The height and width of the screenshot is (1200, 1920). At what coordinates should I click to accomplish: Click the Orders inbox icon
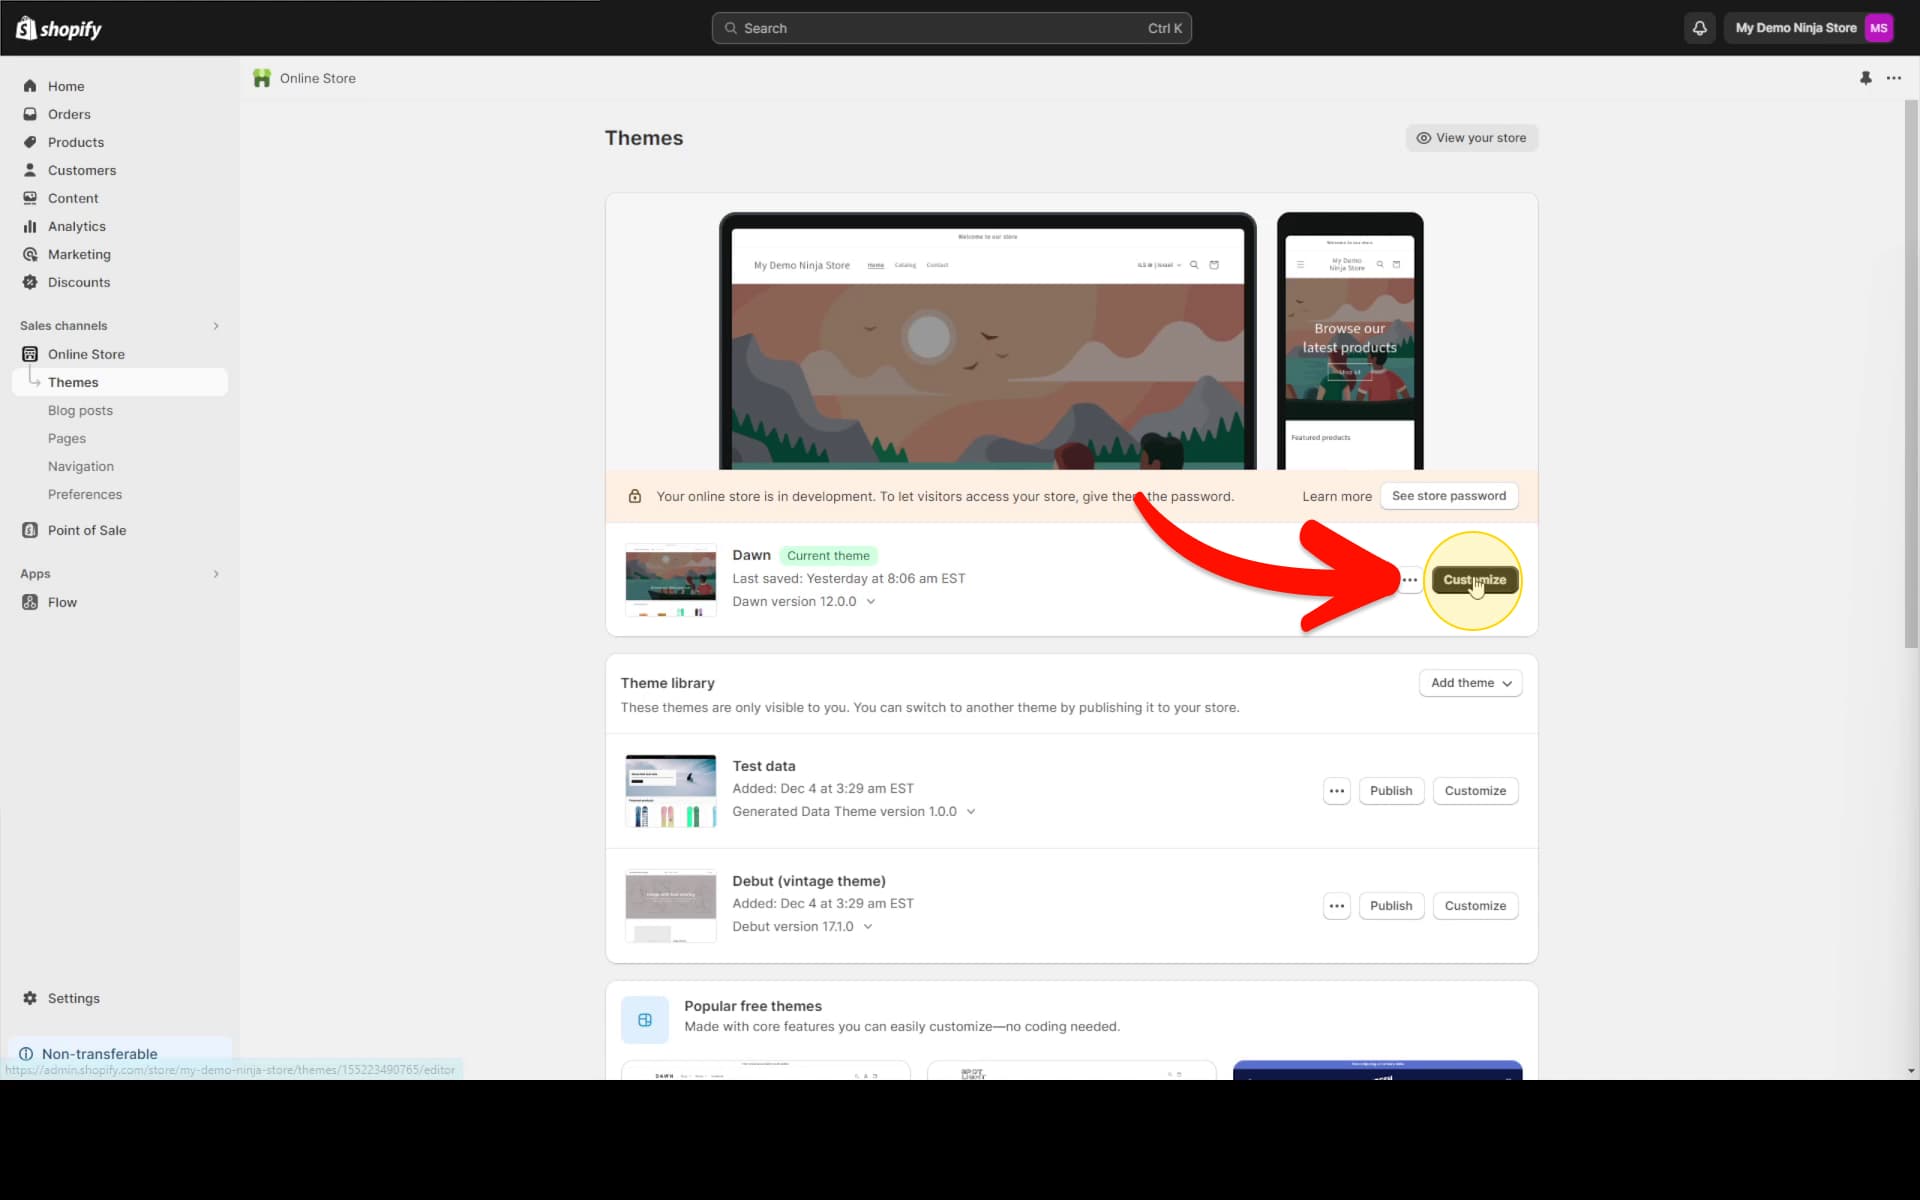coord(30,114)
